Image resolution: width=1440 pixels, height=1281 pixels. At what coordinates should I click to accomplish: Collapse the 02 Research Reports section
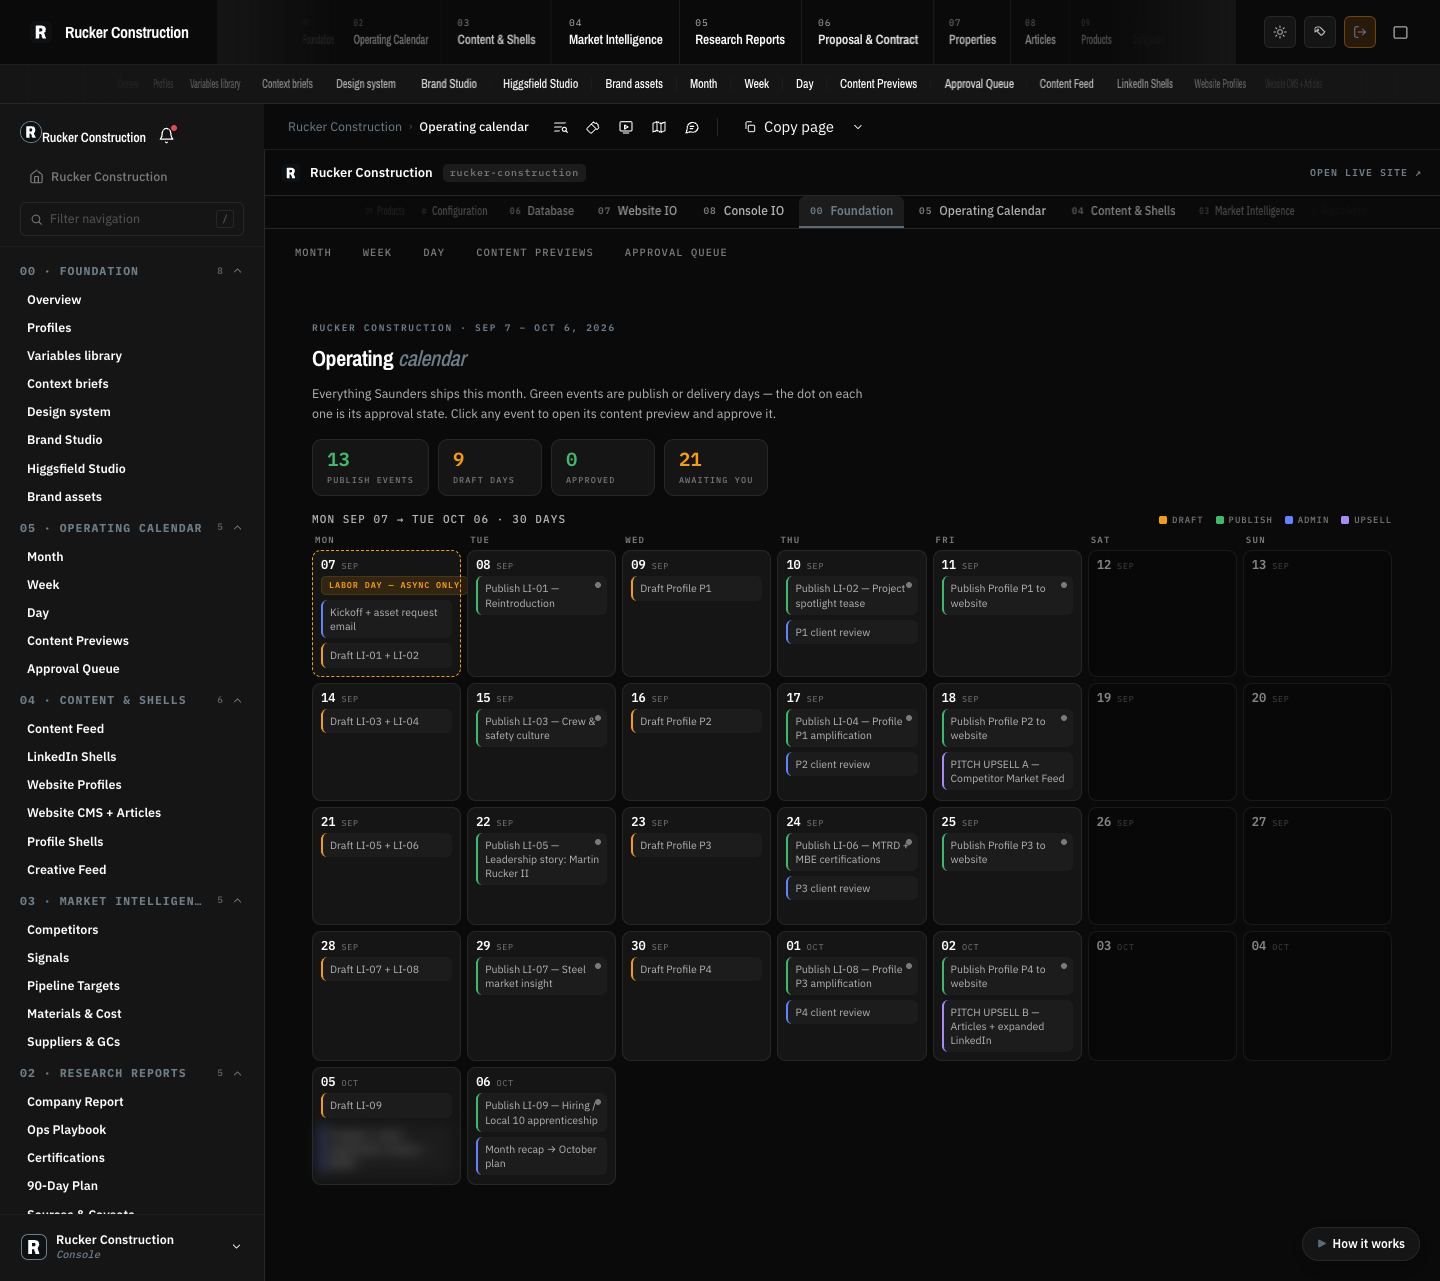(238, 1073)
